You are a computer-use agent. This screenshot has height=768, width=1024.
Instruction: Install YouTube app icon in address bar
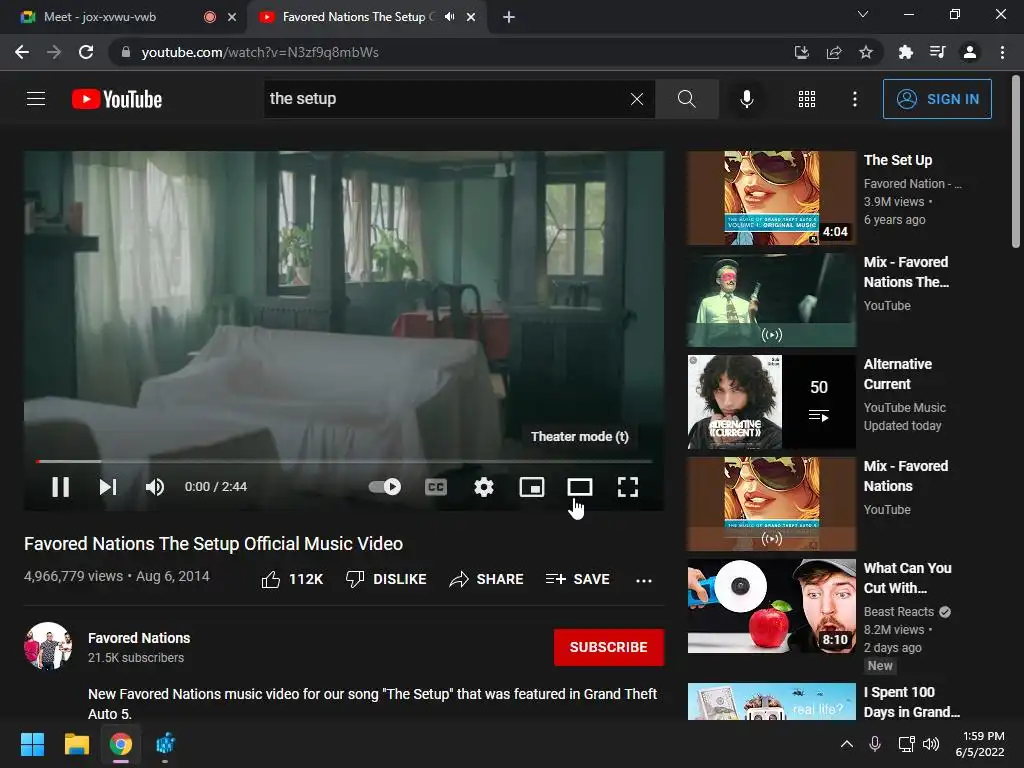coord(801,52)
